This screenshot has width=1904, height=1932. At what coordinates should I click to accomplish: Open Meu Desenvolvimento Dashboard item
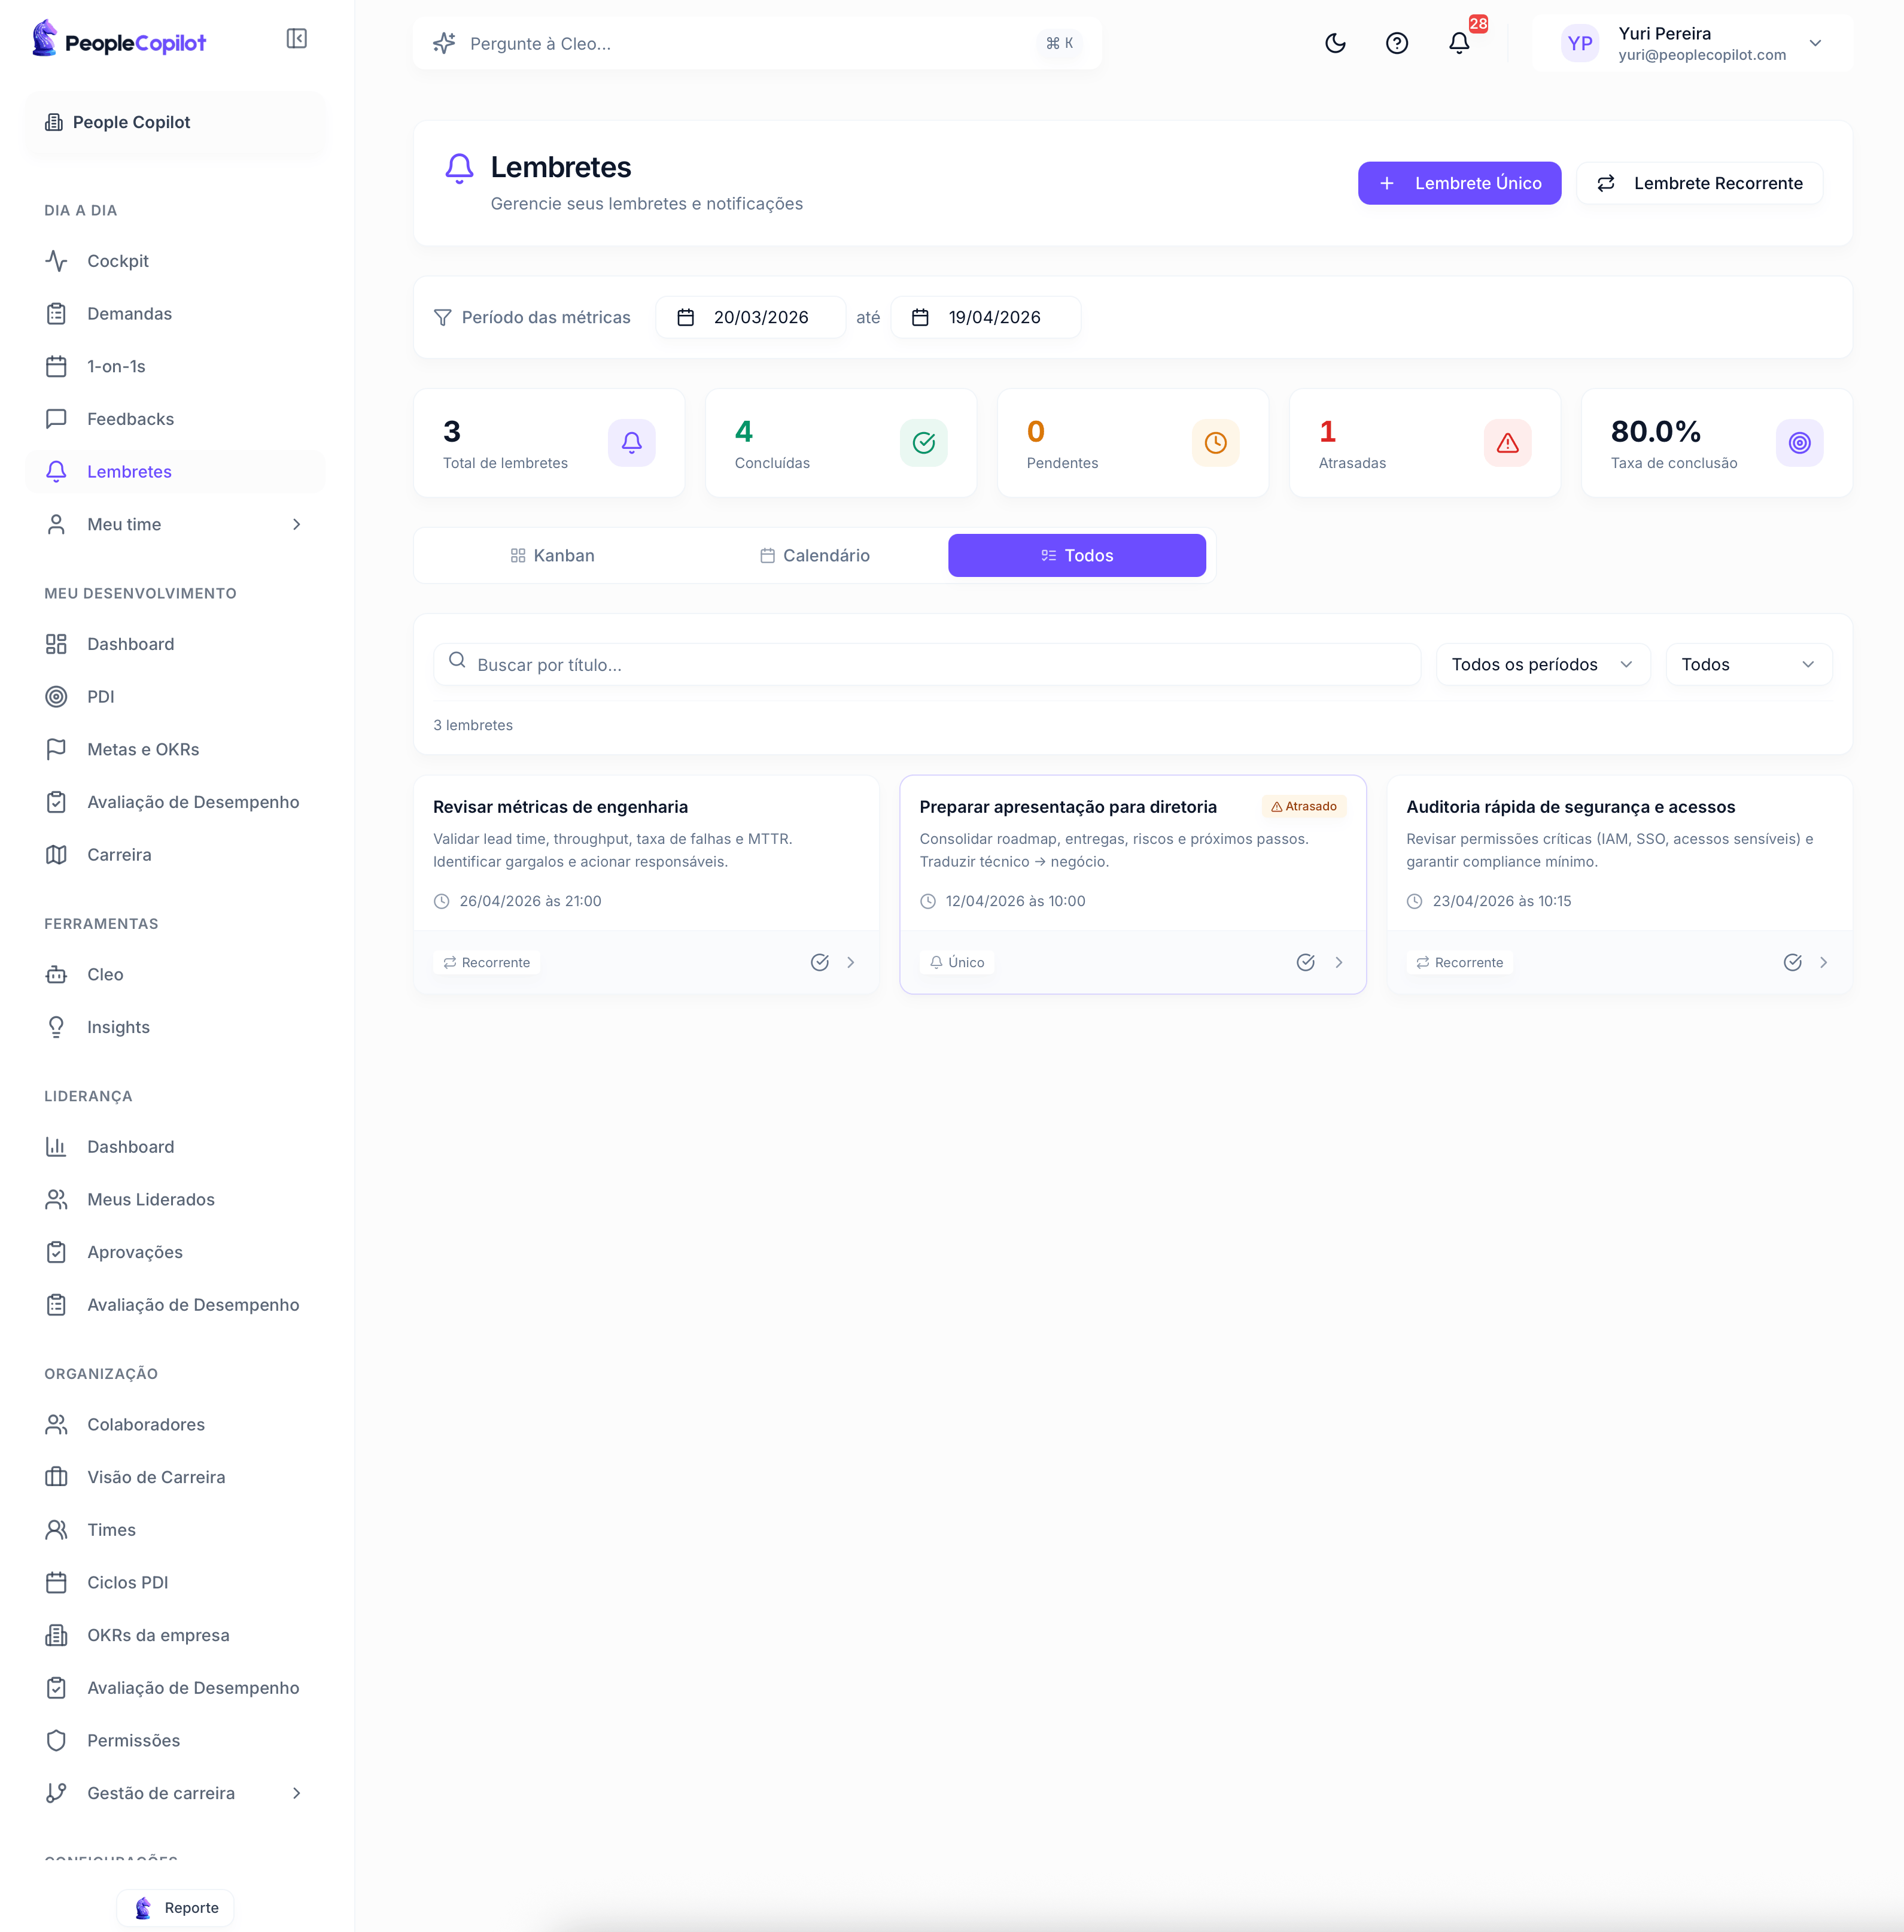[175, 644]
